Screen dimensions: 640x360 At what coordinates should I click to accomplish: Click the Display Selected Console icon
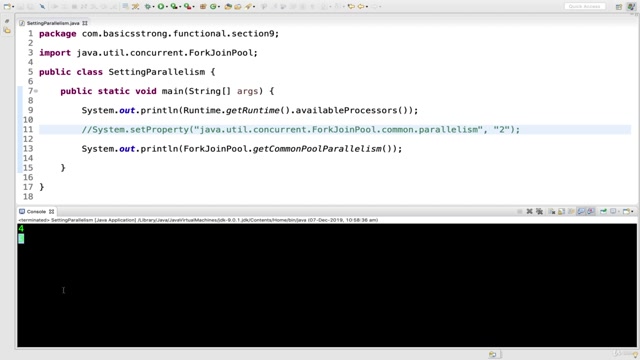613,211
